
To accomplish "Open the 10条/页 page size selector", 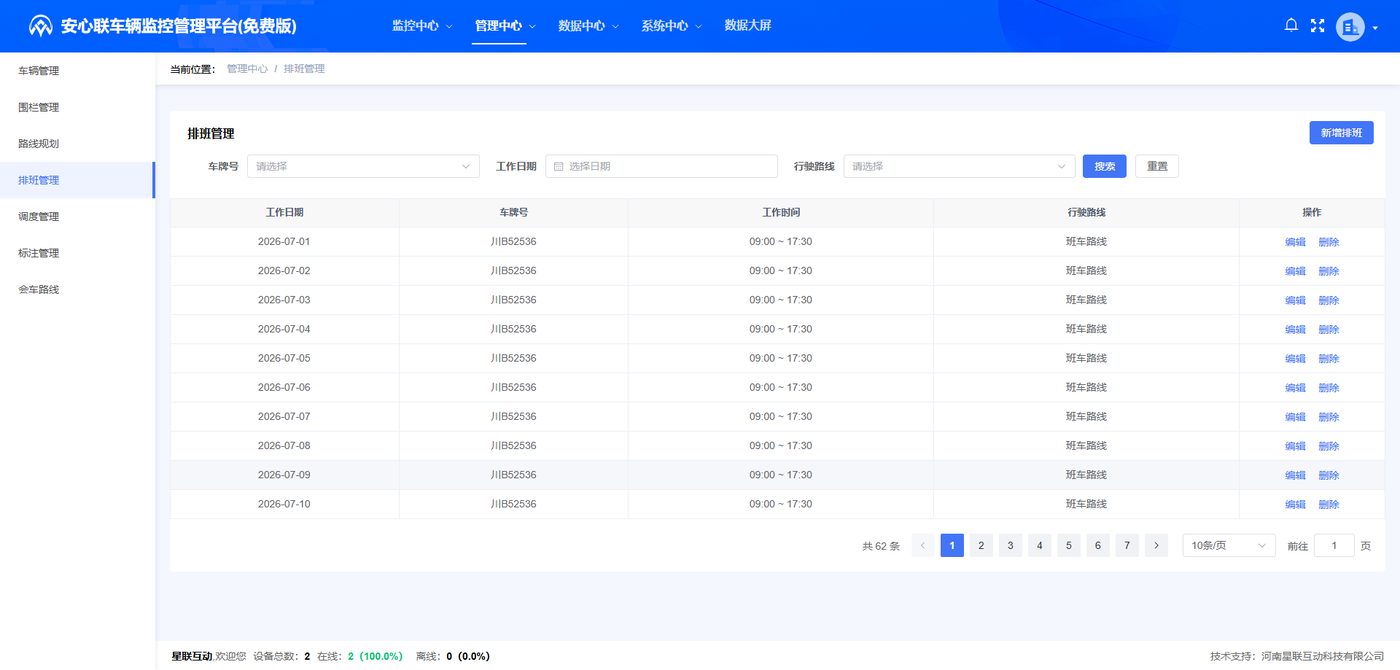I will tap(1229, 545).
